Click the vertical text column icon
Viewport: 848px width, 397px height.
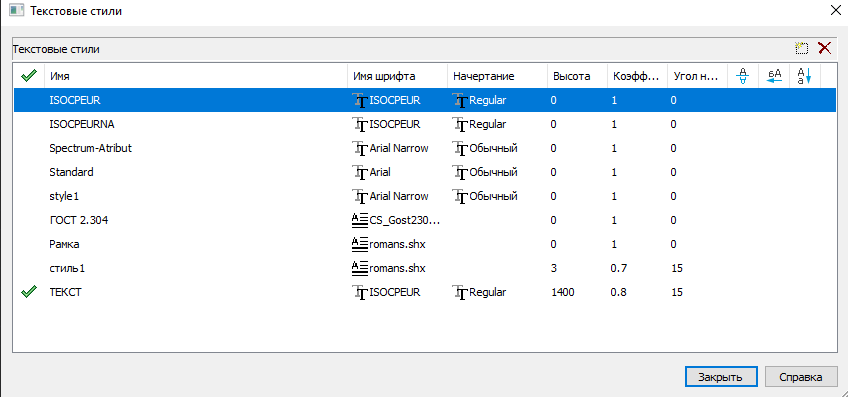click(805, 76)
